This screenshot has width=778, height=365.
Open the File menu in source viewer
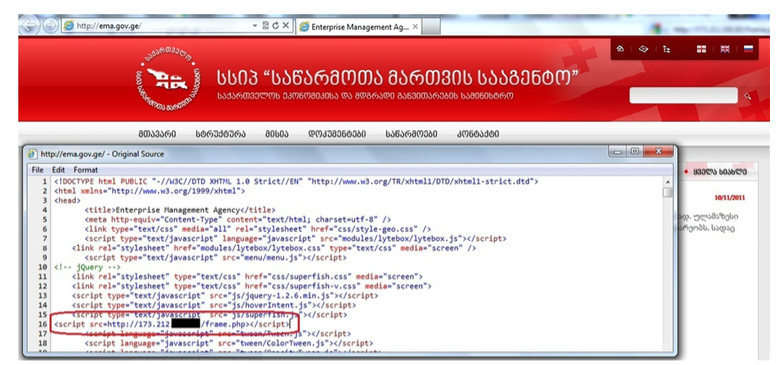point(38,170)
